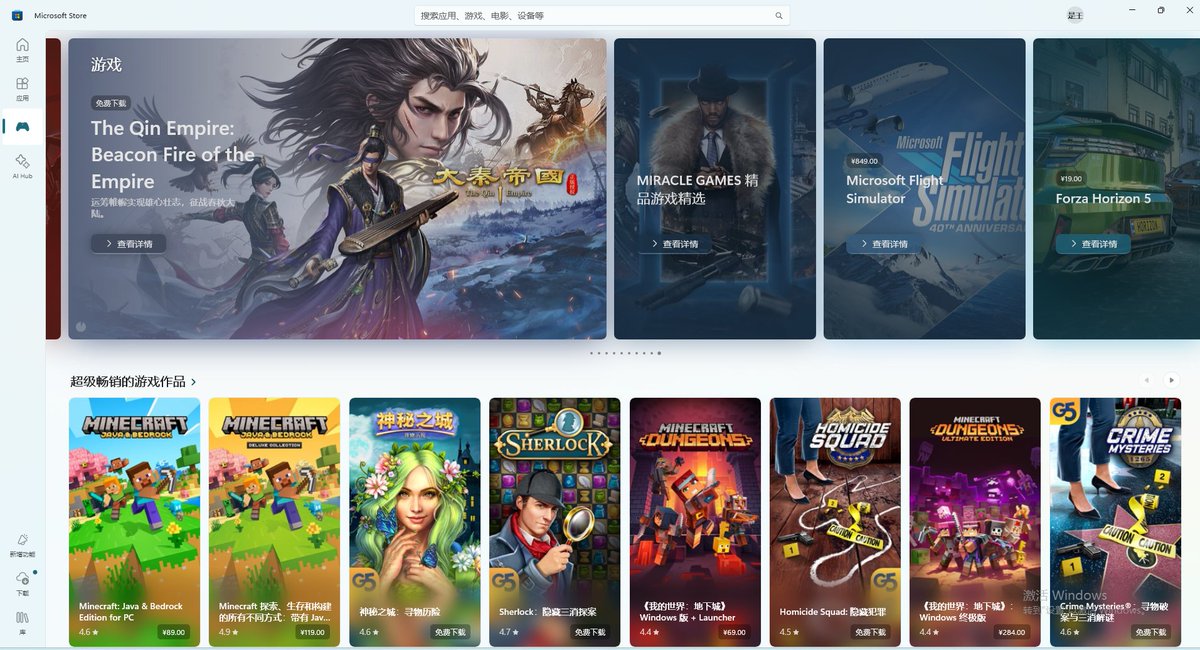Open the 游戏 (Gaming) sidebar section

(x=22, y=125)
